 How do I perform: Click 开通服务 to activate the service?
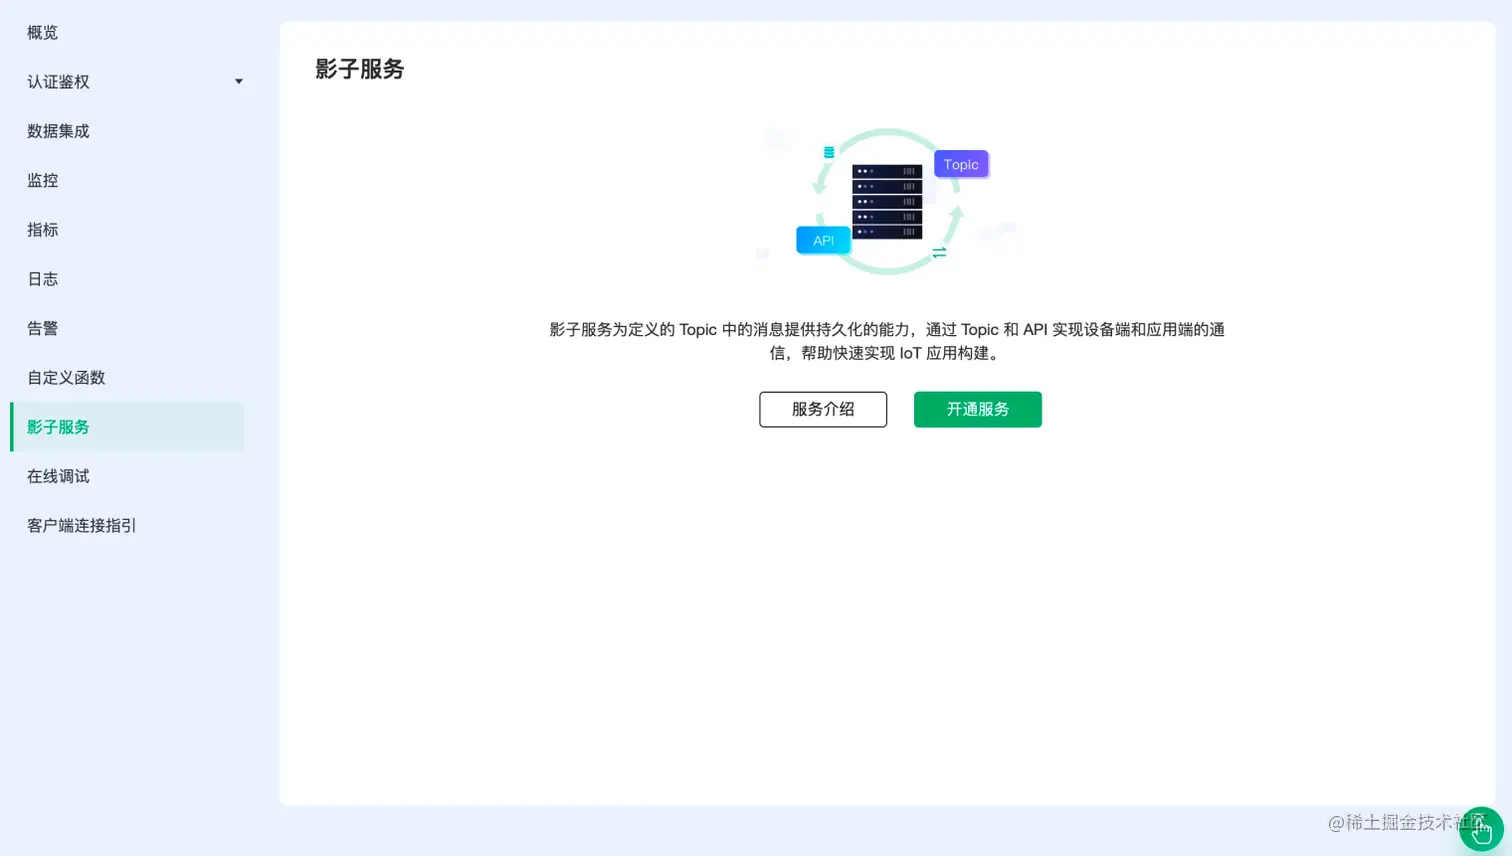(977, 409)
